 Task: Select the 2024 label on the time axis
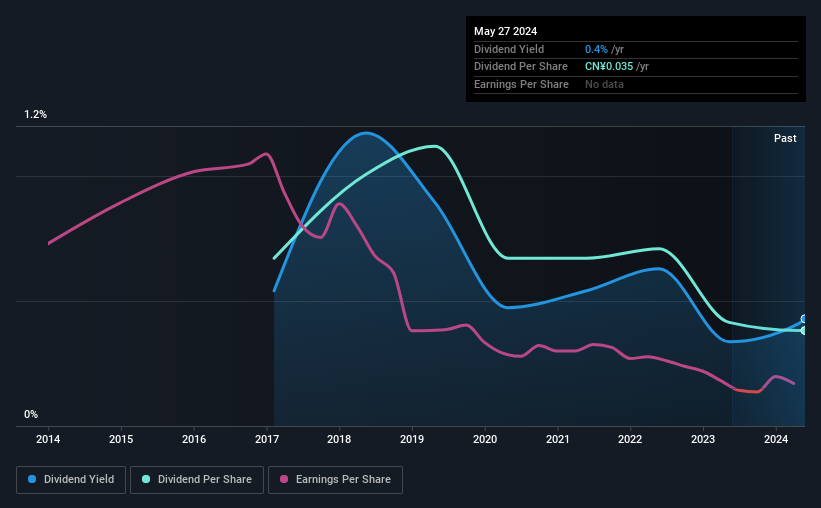click(x=775, y=439)
